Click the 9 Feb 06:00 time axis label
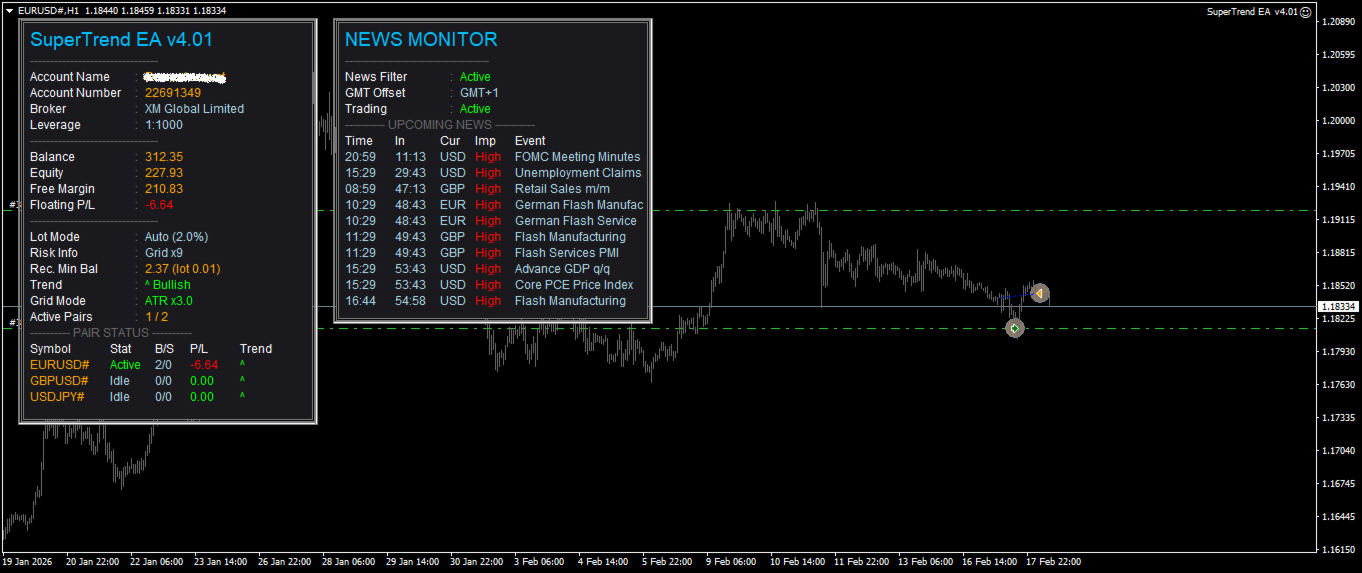Image resolution: width=1362 pixels, height=573 pixels. pos(731,562)
